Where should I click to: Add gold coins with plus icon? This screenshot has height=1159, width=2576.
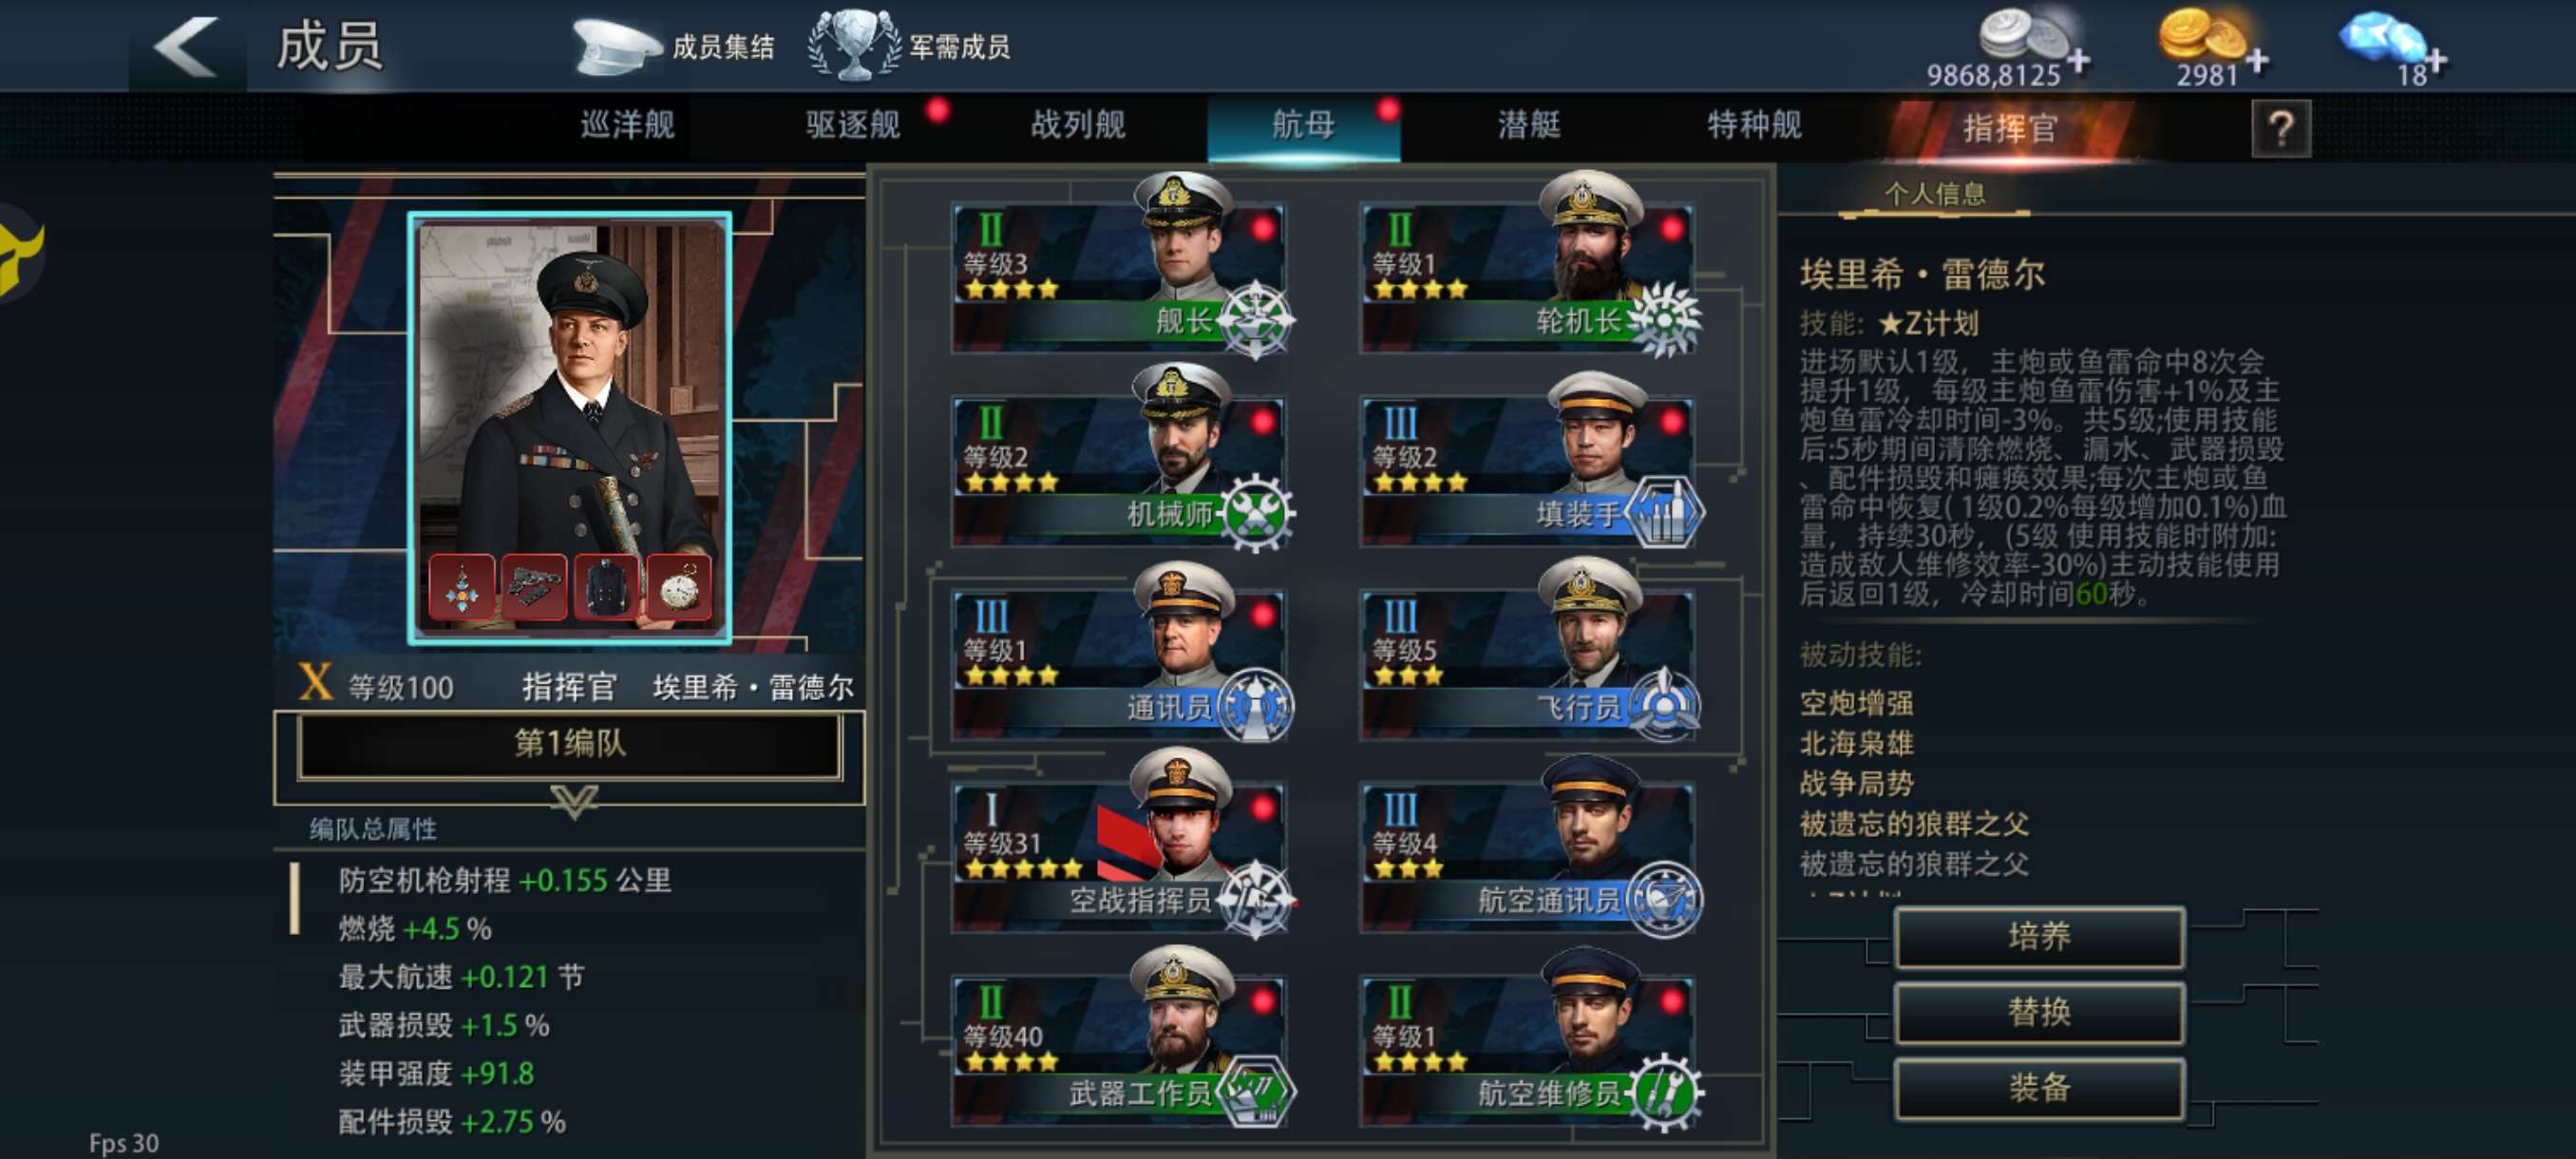2256,61
